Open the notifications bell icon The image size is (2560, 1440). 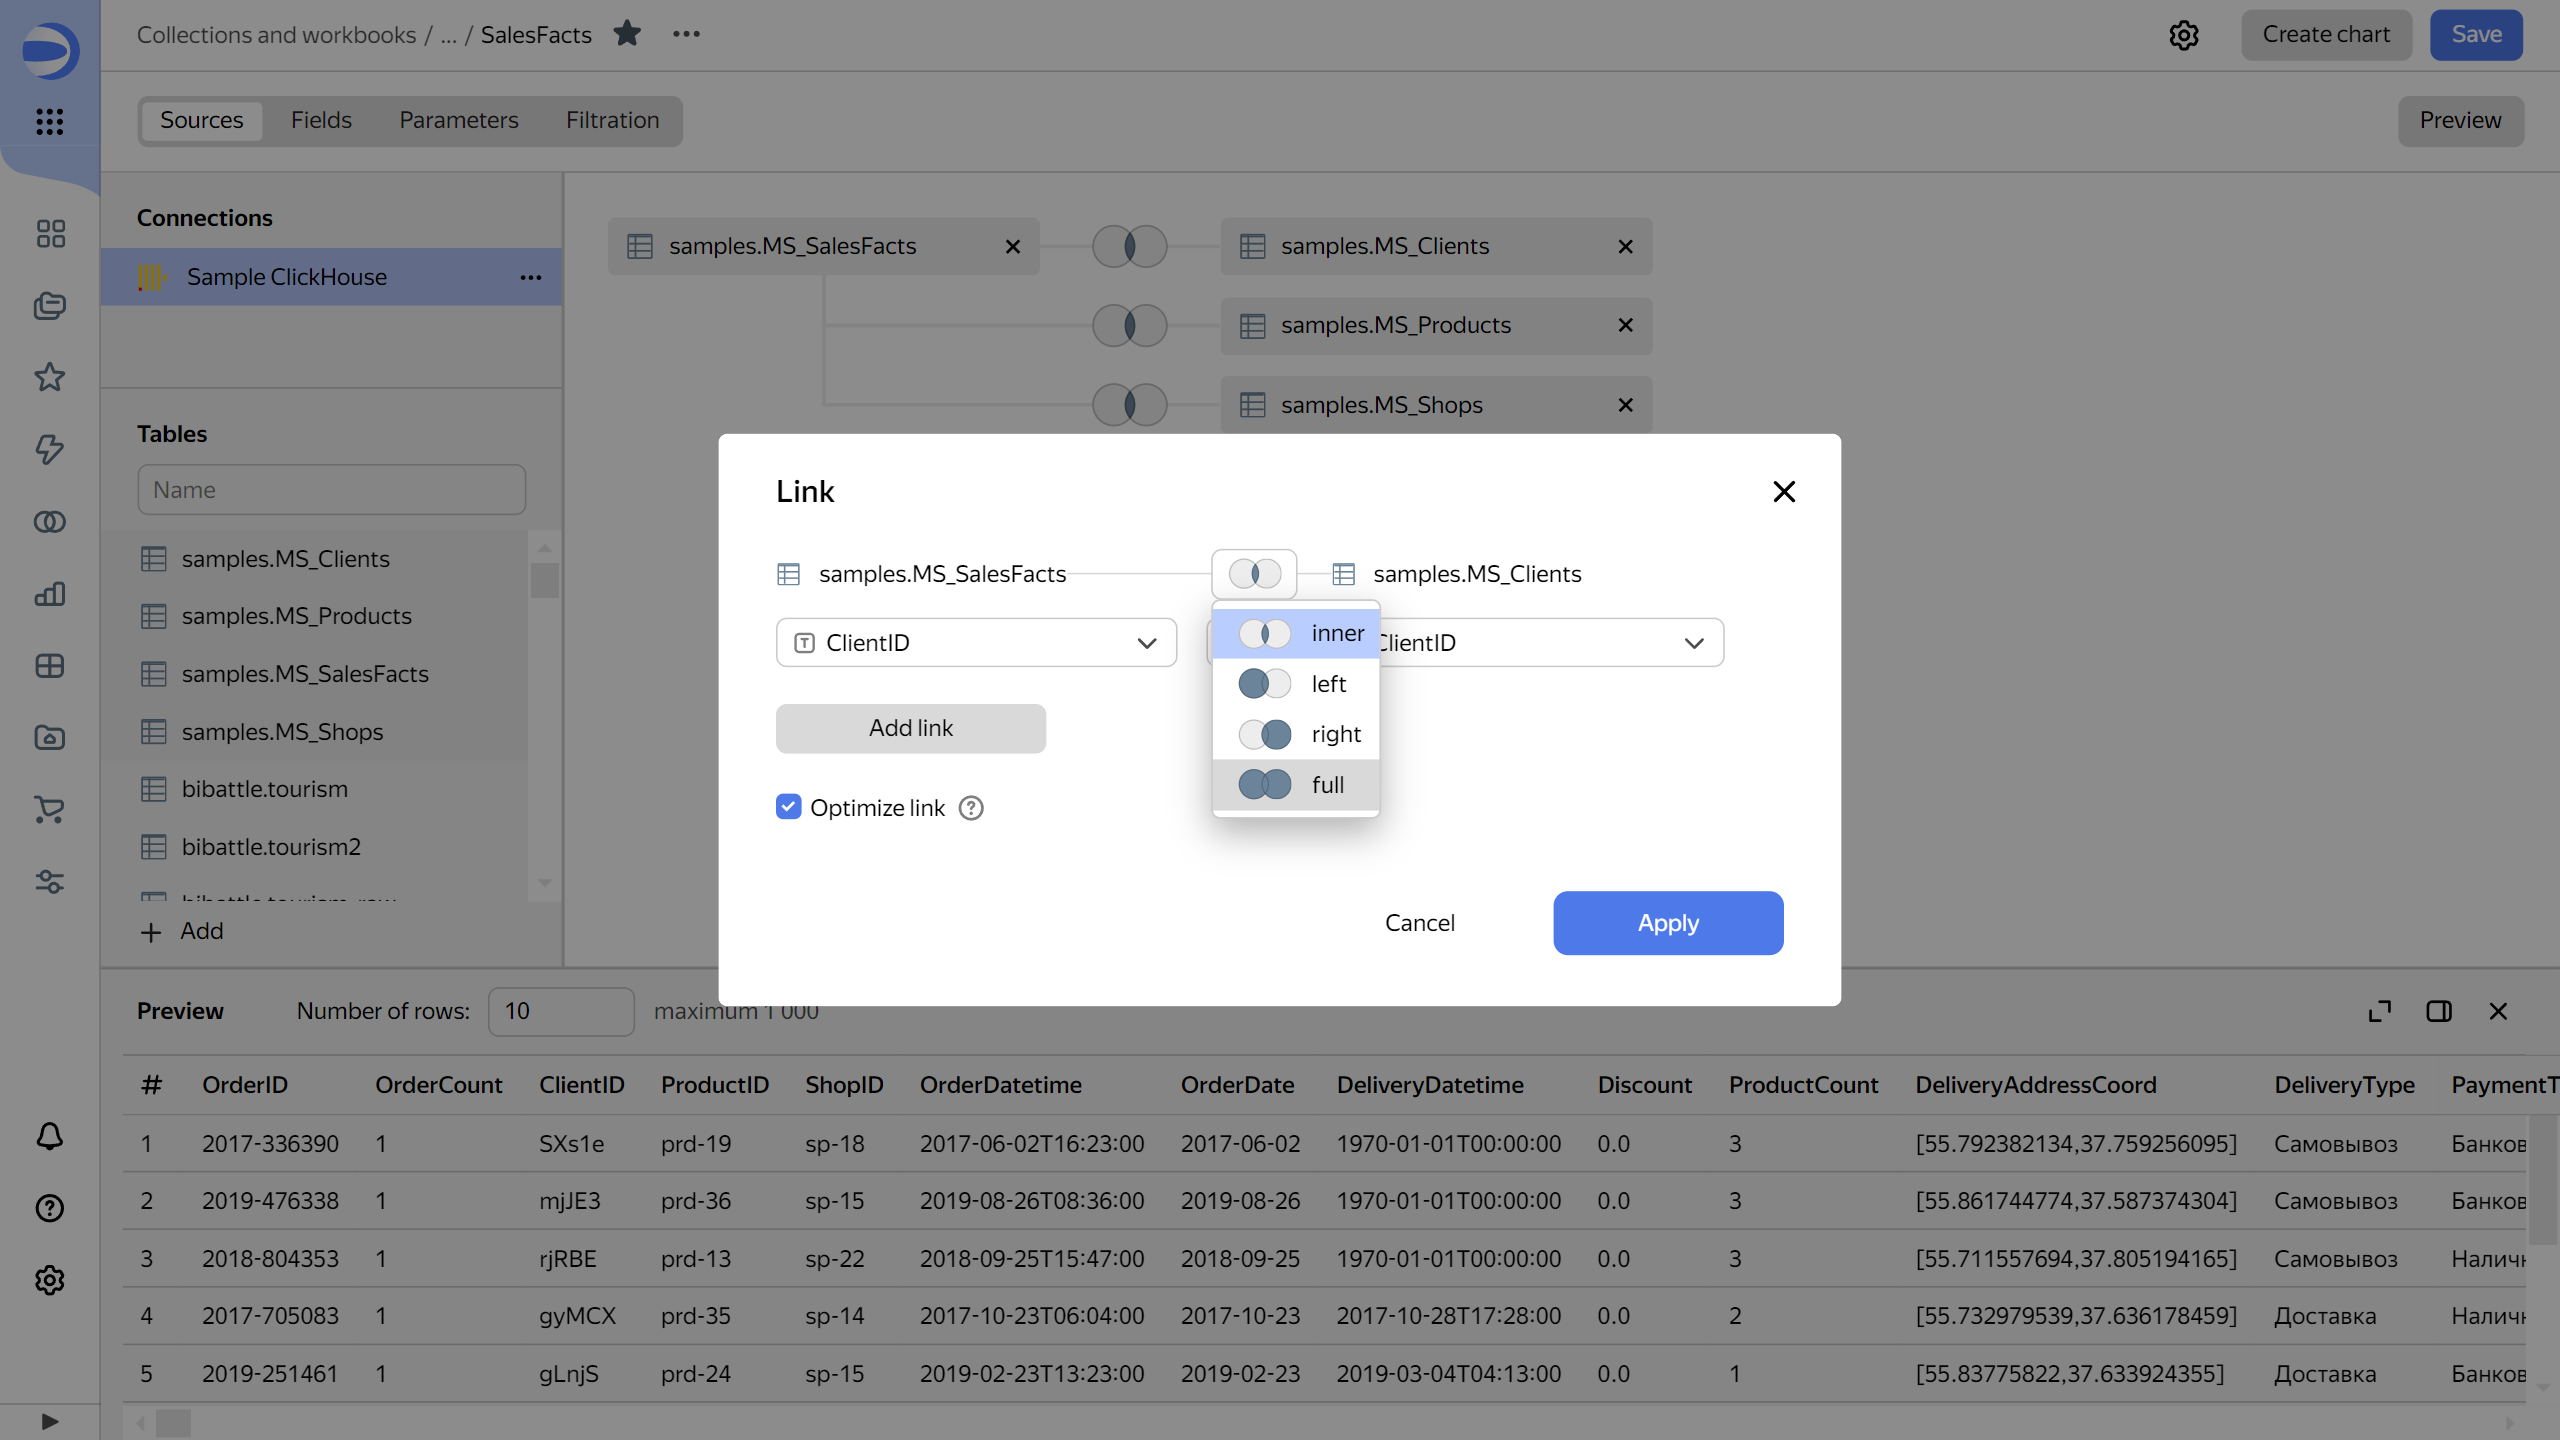(x=50, y=1137)
